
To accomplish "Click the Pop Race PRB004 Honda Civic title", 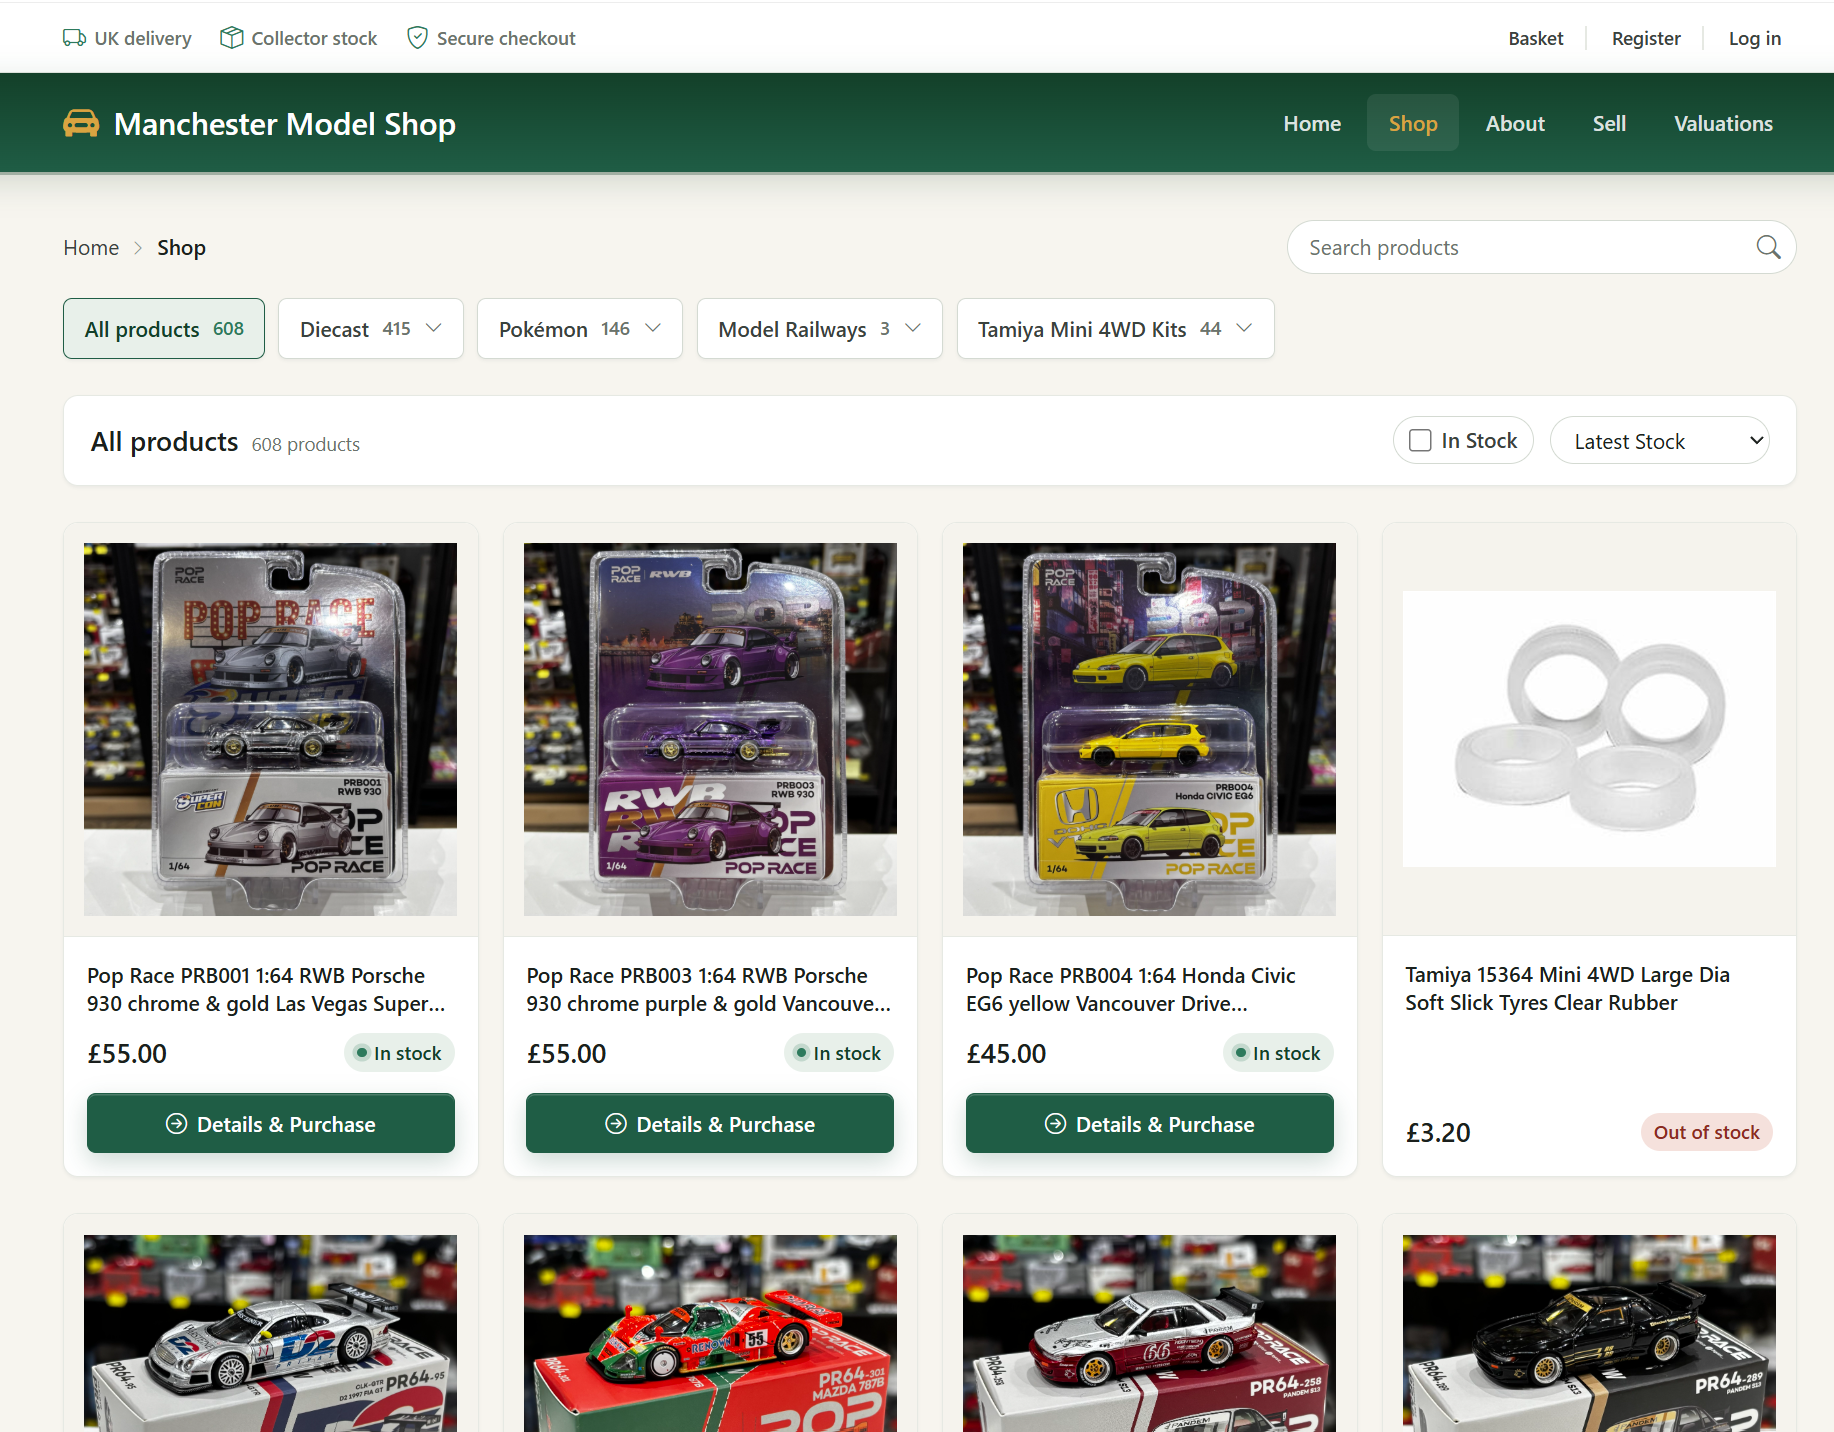I will point(1131,989).
